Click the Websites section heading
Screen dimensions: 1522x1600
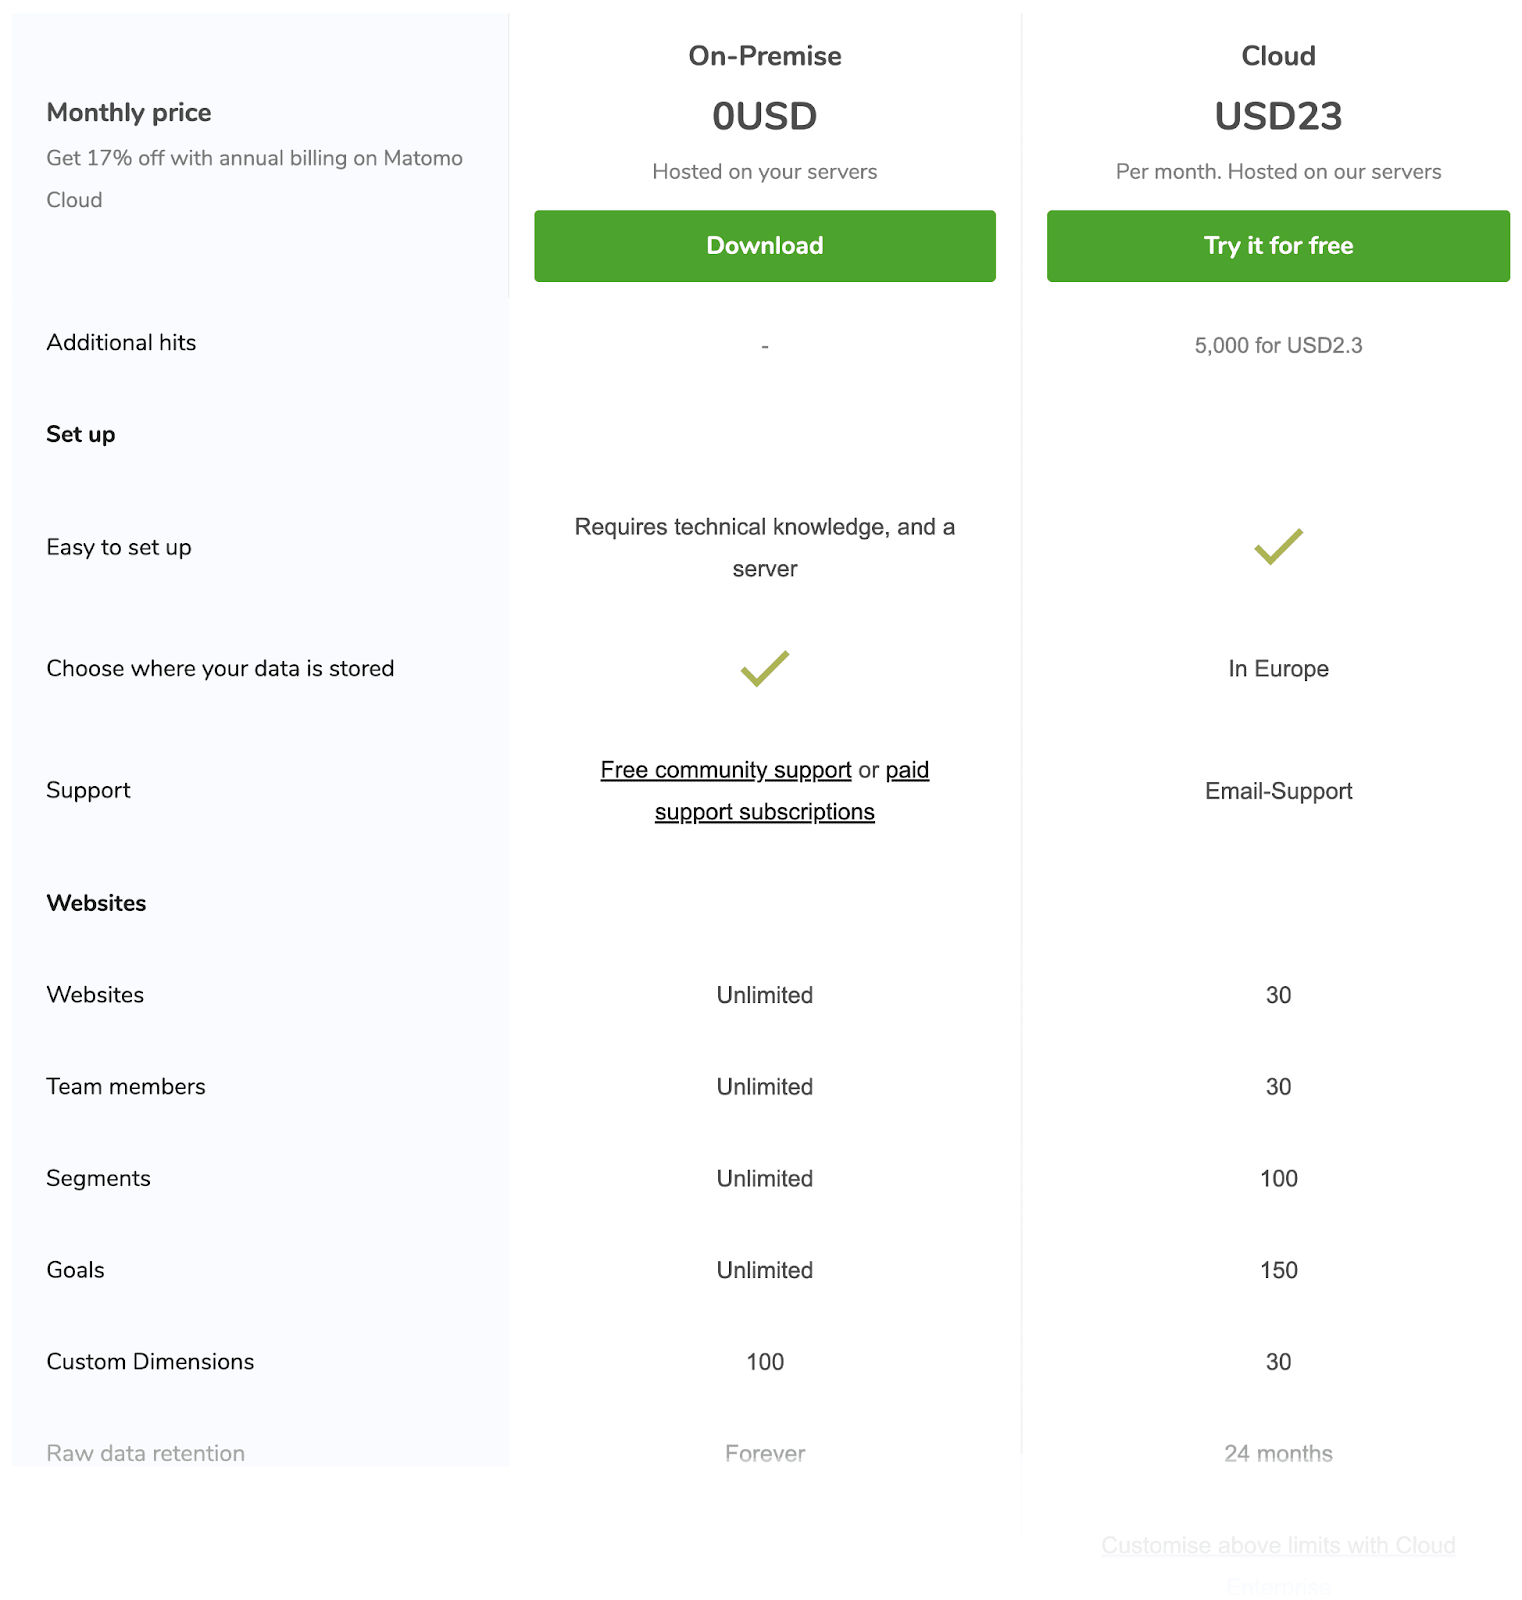click(x=96, y=902)
